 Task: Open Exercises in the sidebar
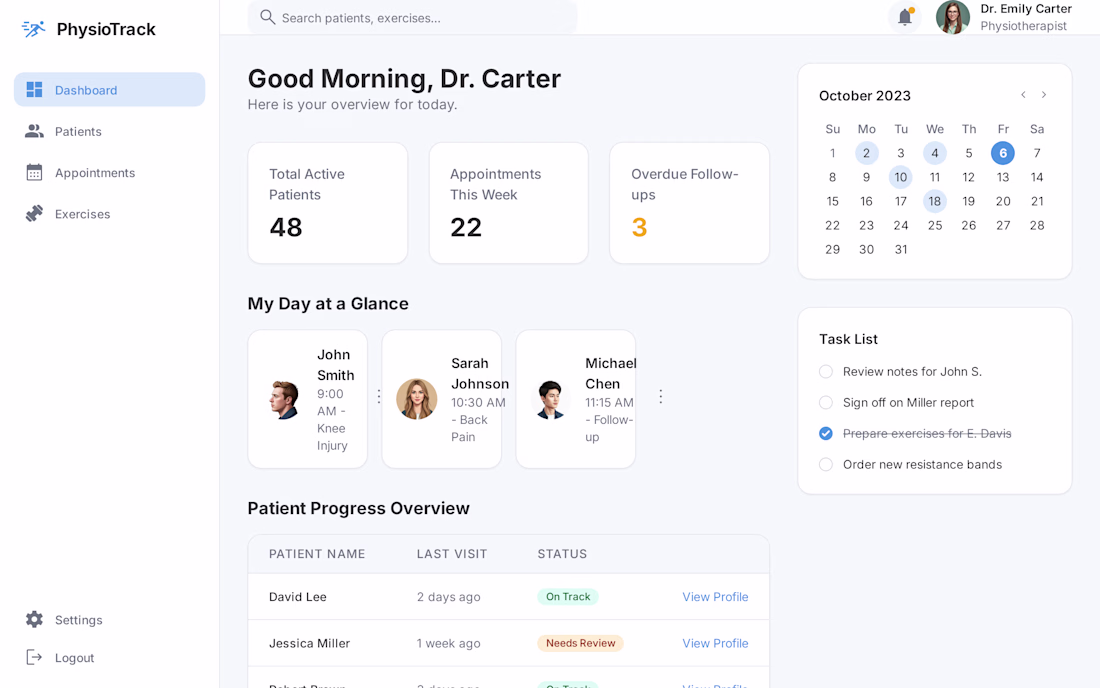click(109, 214)
